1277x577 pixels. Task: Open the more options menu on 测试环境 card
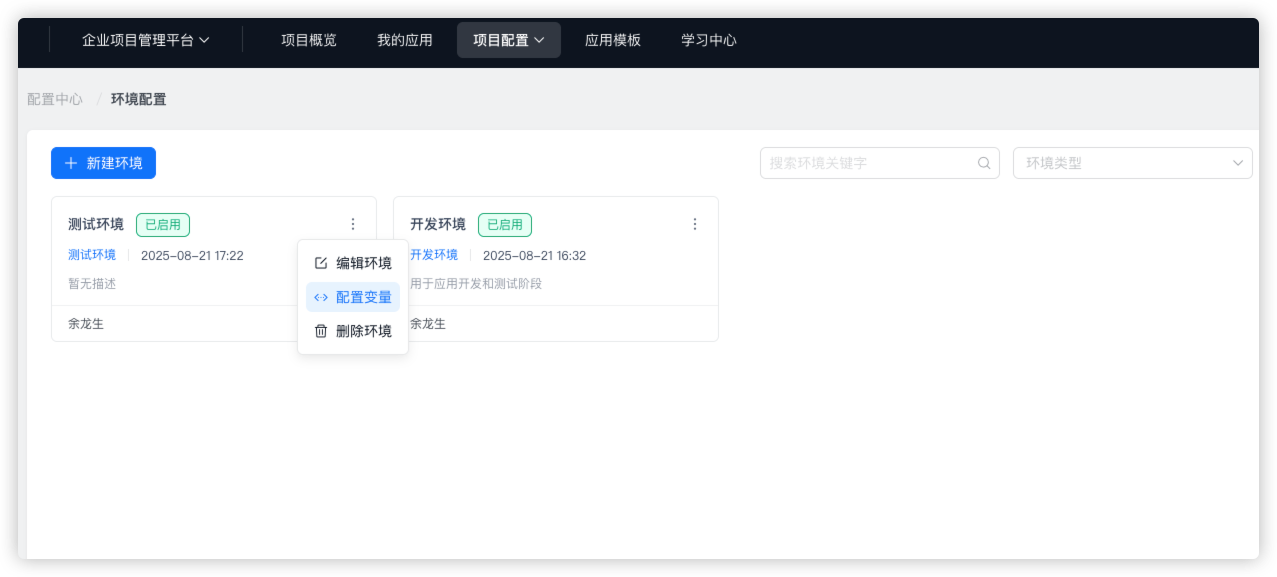(x=353, y=224)
